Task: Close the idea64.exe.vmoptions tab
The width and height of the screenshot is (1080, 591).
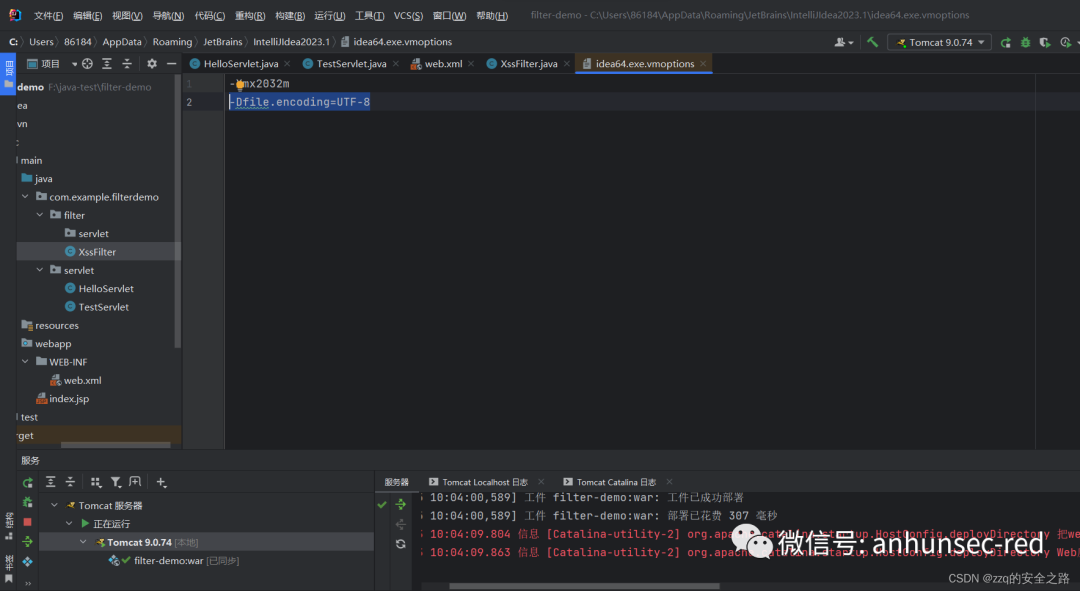Action: coord(703,63)
